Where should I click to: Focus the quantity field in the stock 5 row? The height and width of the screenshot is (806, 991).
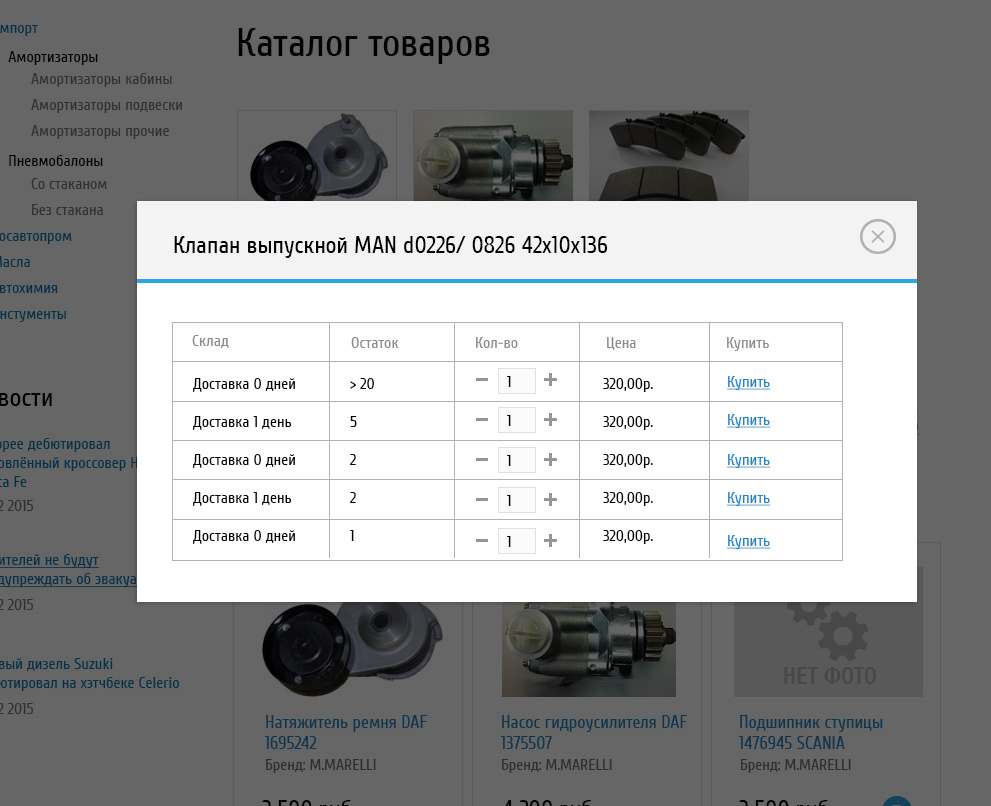pyautogui.click(x=516, y=420)
